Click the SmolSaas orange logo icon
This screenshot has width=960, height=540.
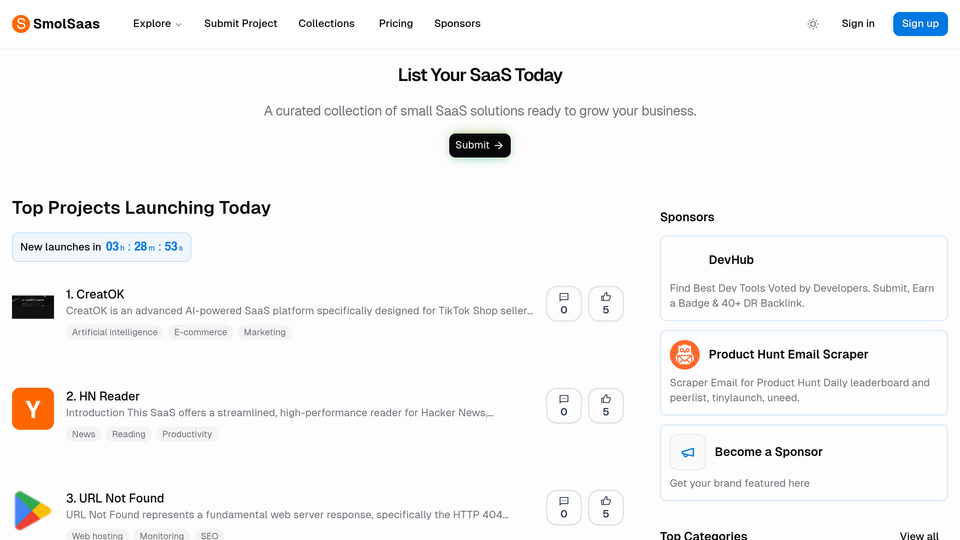click(21, 24)
